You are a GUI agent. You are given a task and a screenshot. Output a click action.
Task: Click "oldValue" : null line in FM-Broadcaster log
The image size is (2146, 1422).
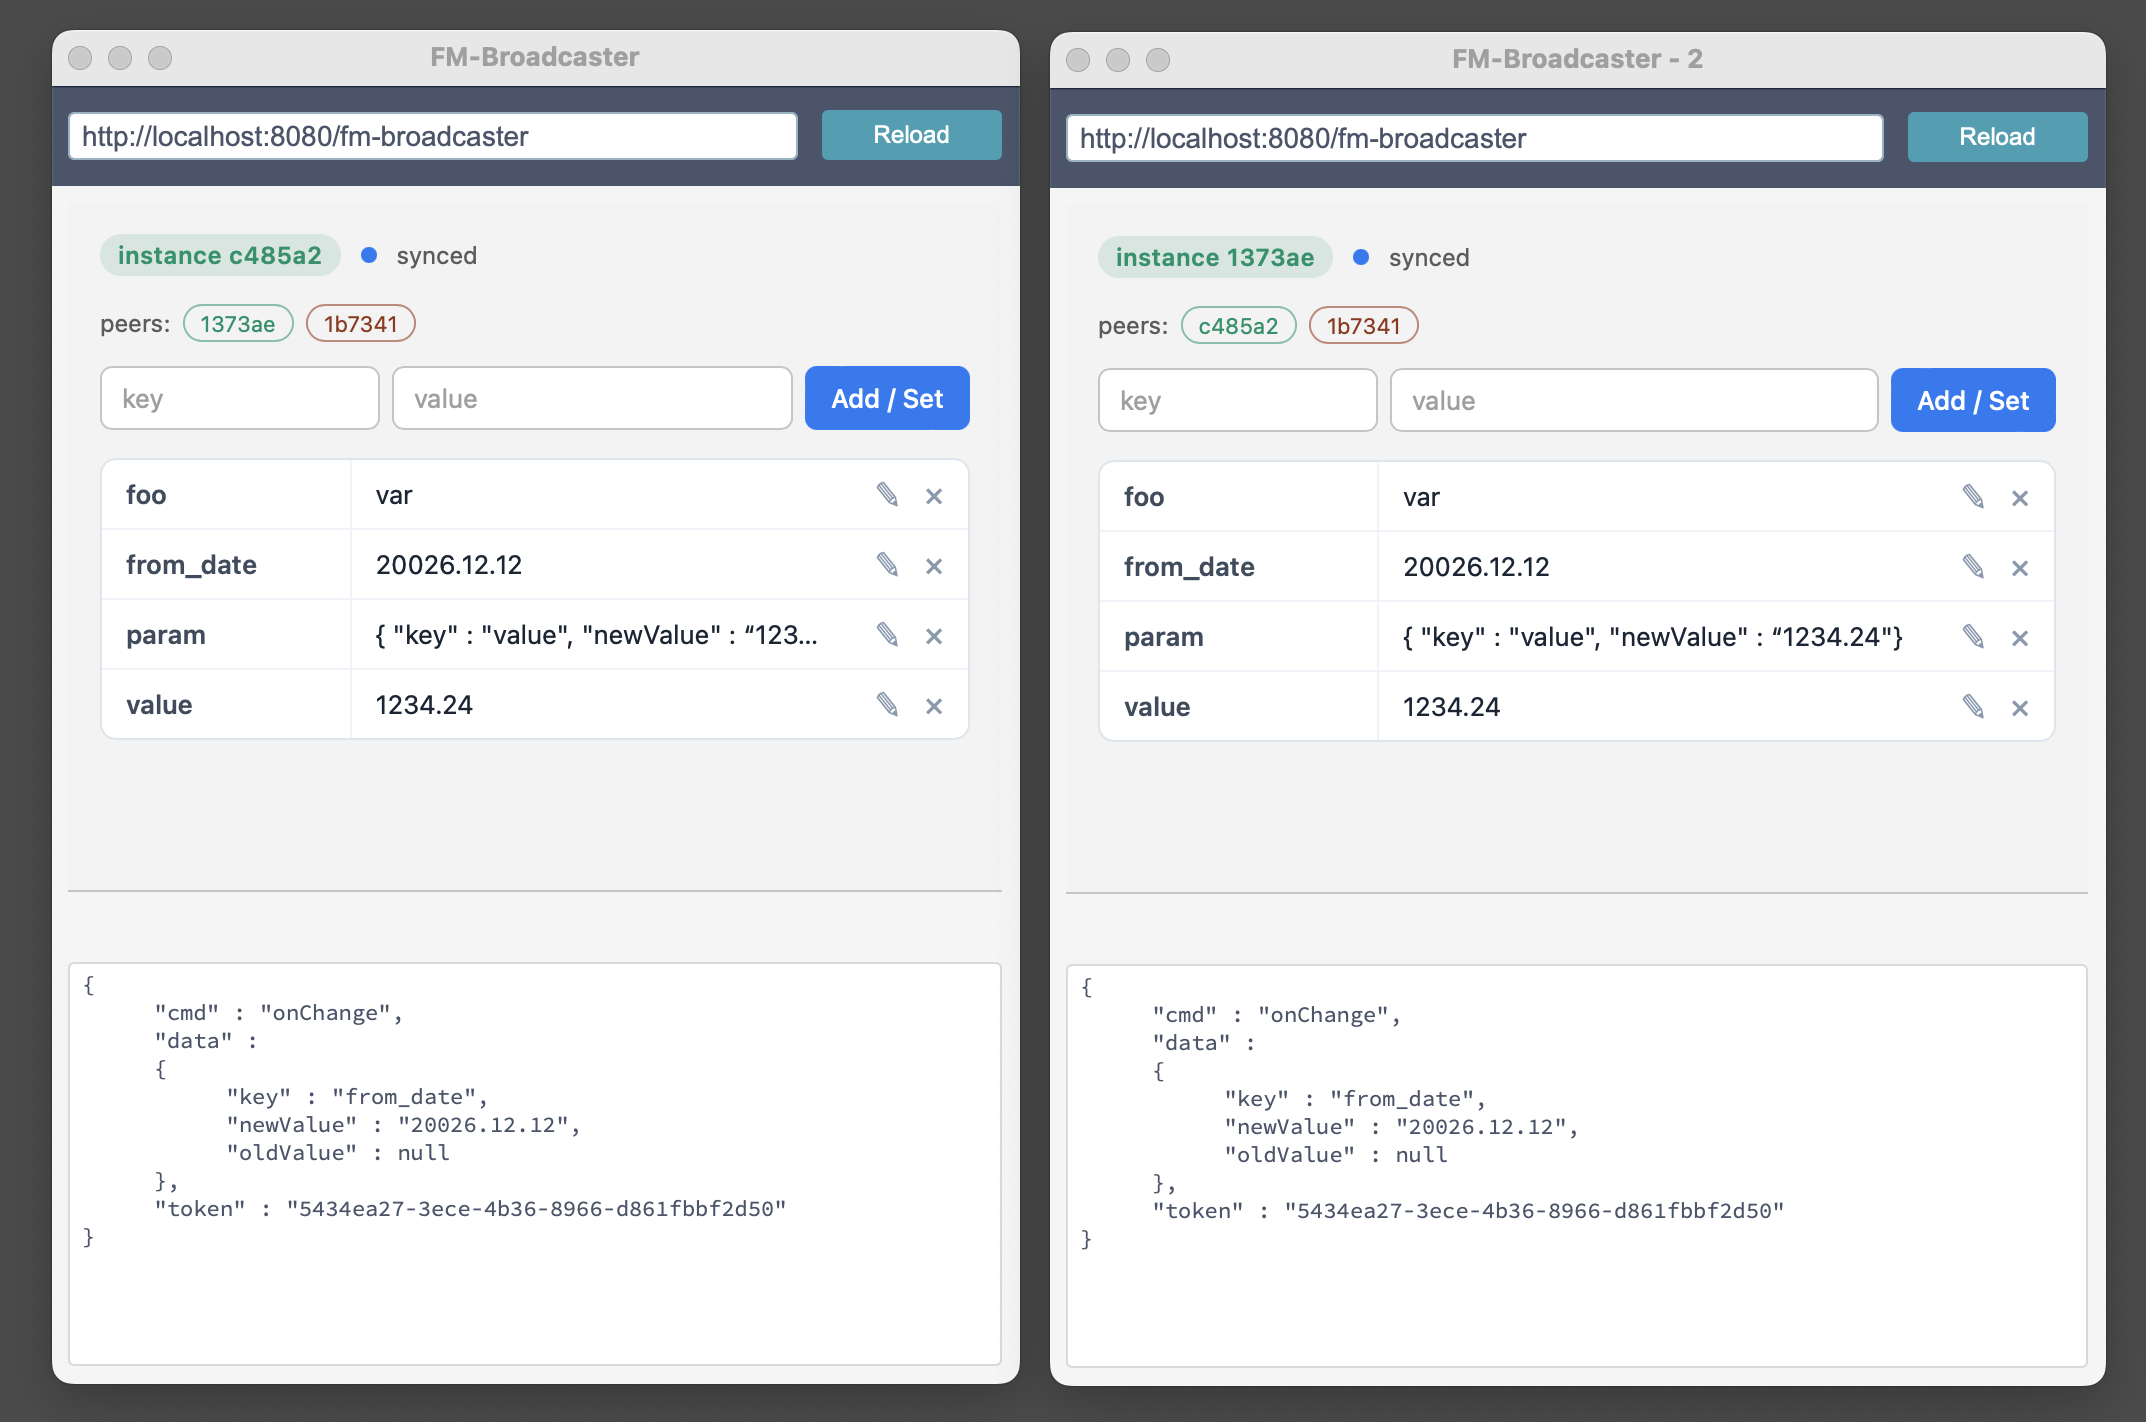coord(338,1153)
